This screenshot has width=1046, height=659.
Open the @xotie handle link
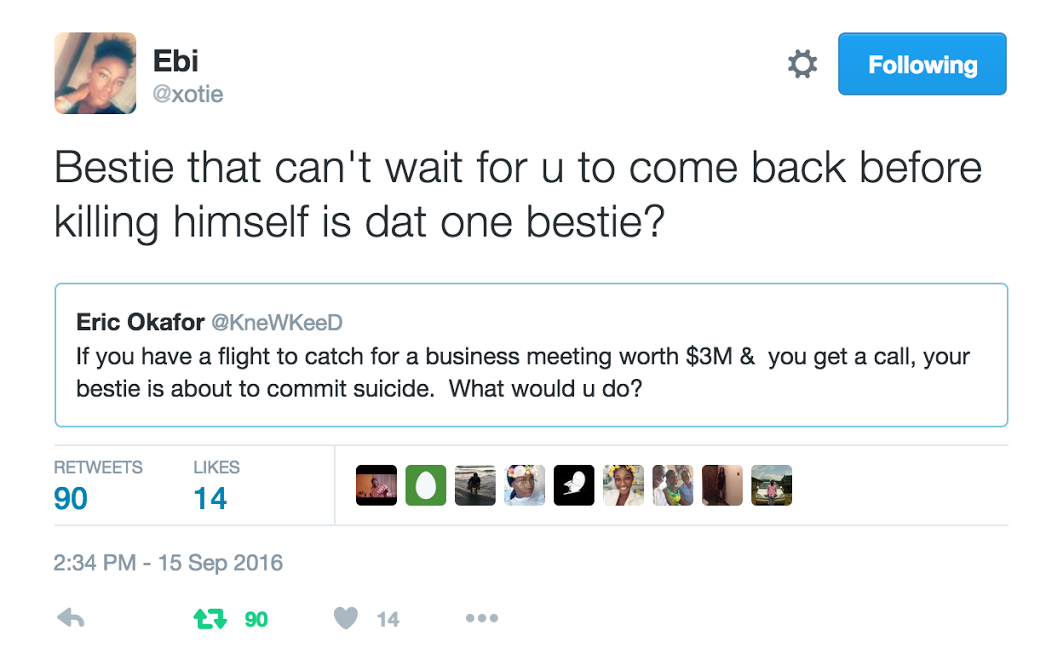[188, 94]
